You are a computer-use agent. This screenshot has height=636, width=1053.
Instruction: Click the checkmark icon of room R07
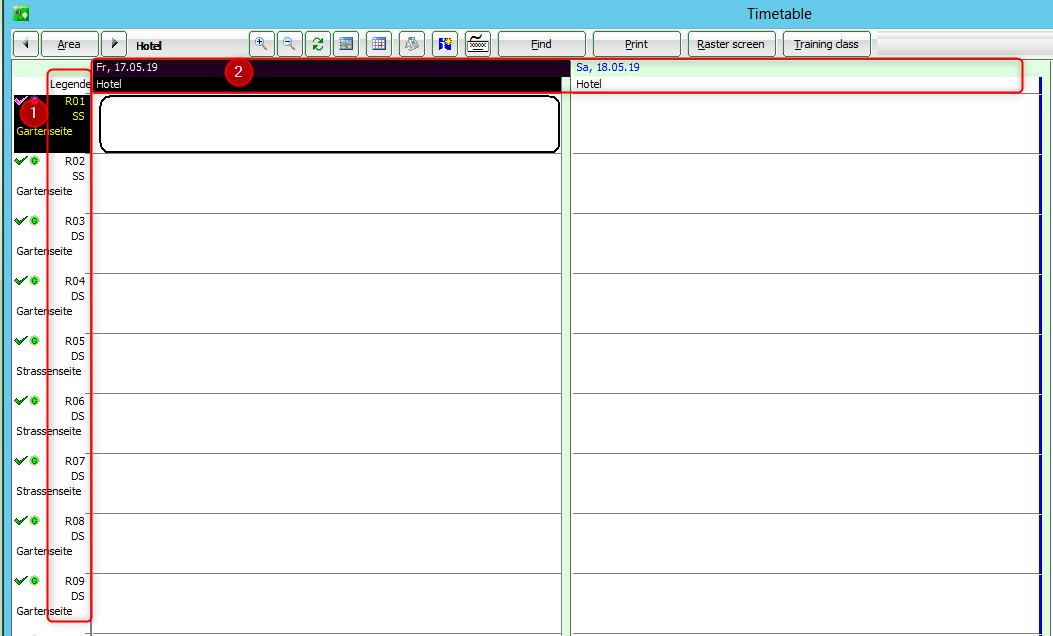[20, 460]
